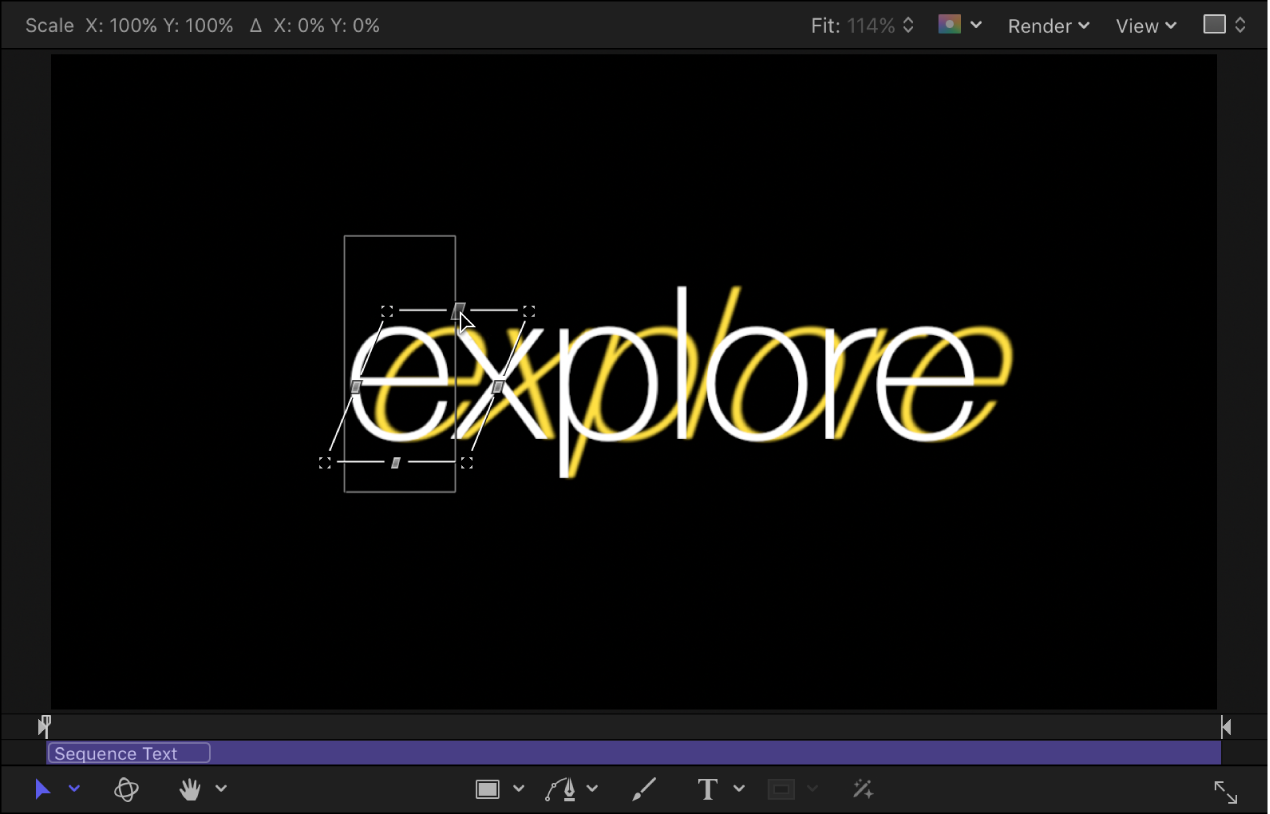Open the View menu
Image resolution: width=1270 pixels, height=814 pixels.
point(1145,25)
